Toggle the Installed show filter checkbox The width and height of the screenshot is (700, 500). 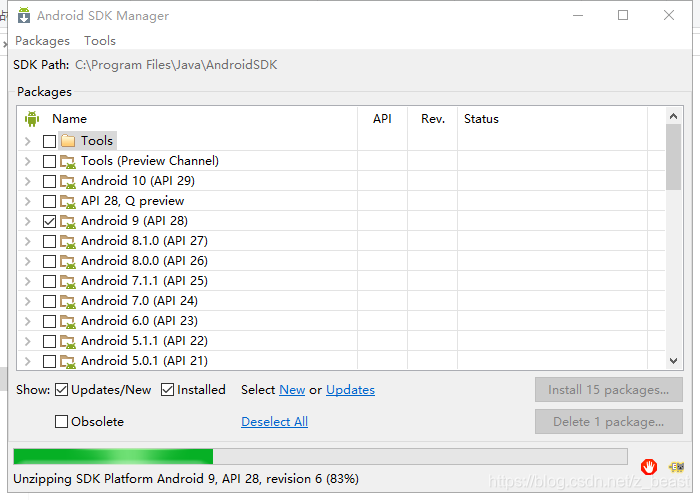(x=167, y=390)
